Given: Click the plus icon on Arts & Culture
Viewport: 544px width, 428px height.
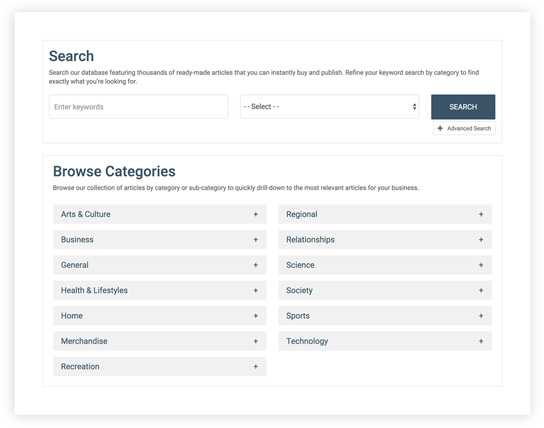Looking at the screenshot, I should [256, 214].
